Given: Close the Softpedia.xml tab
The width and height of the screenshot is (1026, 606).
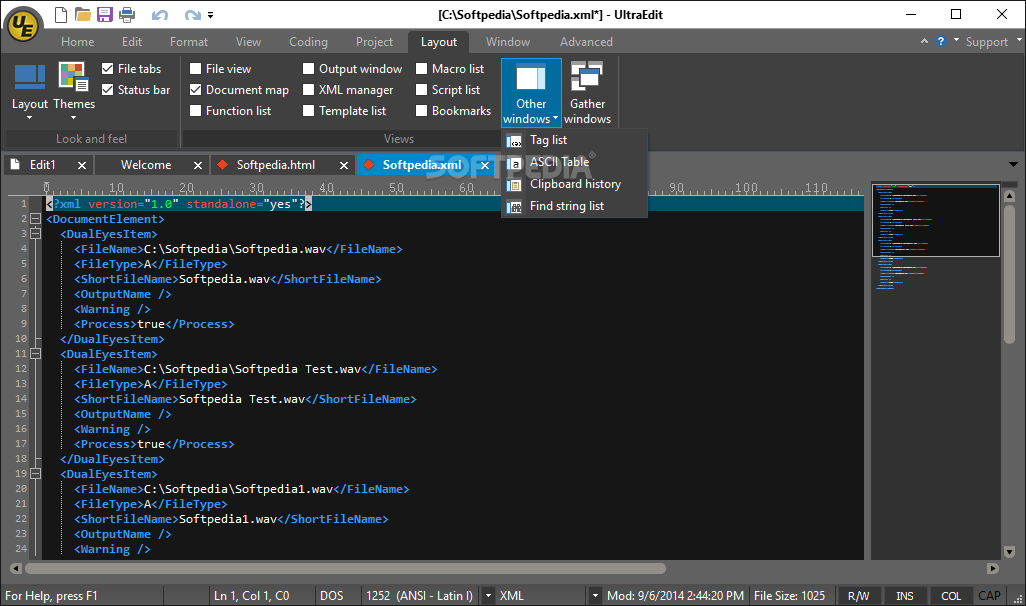Looking at the screenshot, I should click(485, 166).
